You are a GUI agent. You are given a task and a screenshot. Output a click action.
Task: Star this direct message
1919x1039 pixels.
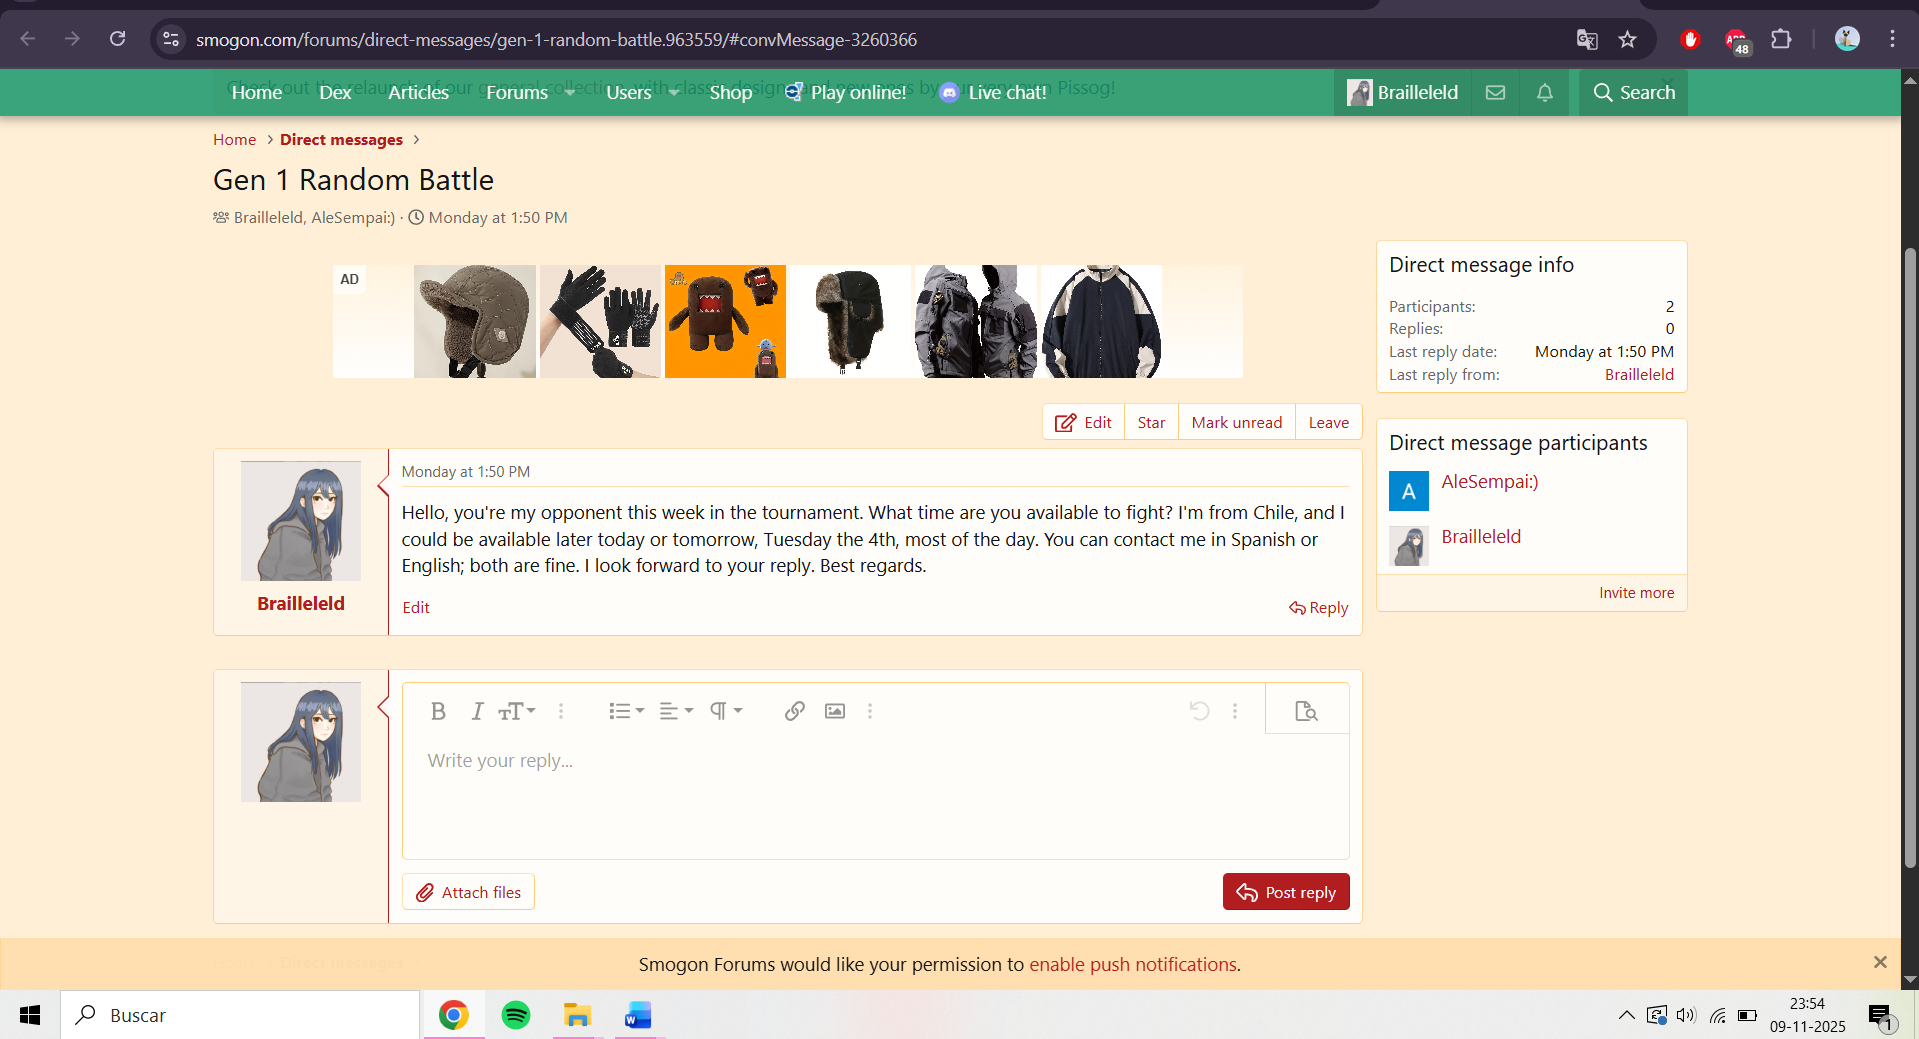tap(1151, 422)
